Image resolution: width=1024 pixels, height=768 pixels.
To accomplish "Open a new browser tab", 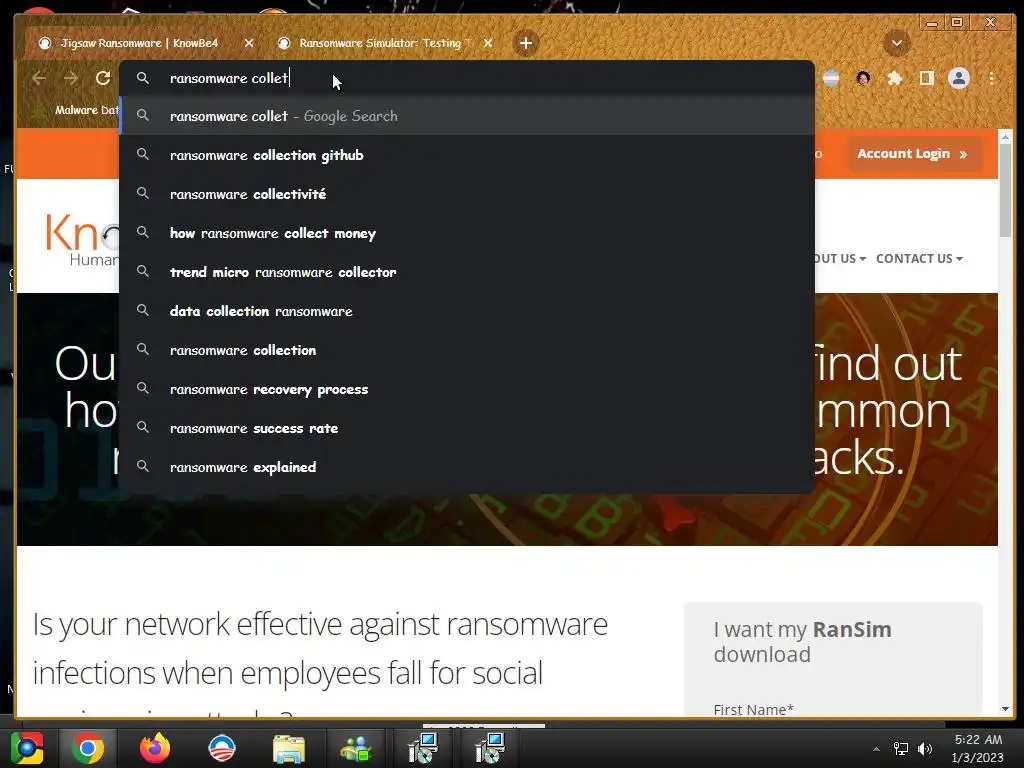I will pos(526,43).
